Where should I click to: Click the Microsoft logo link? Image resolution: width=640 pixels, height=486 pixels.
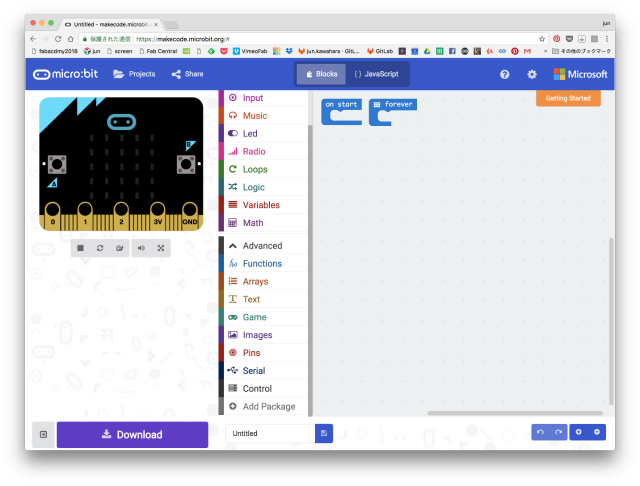(580, 74)
